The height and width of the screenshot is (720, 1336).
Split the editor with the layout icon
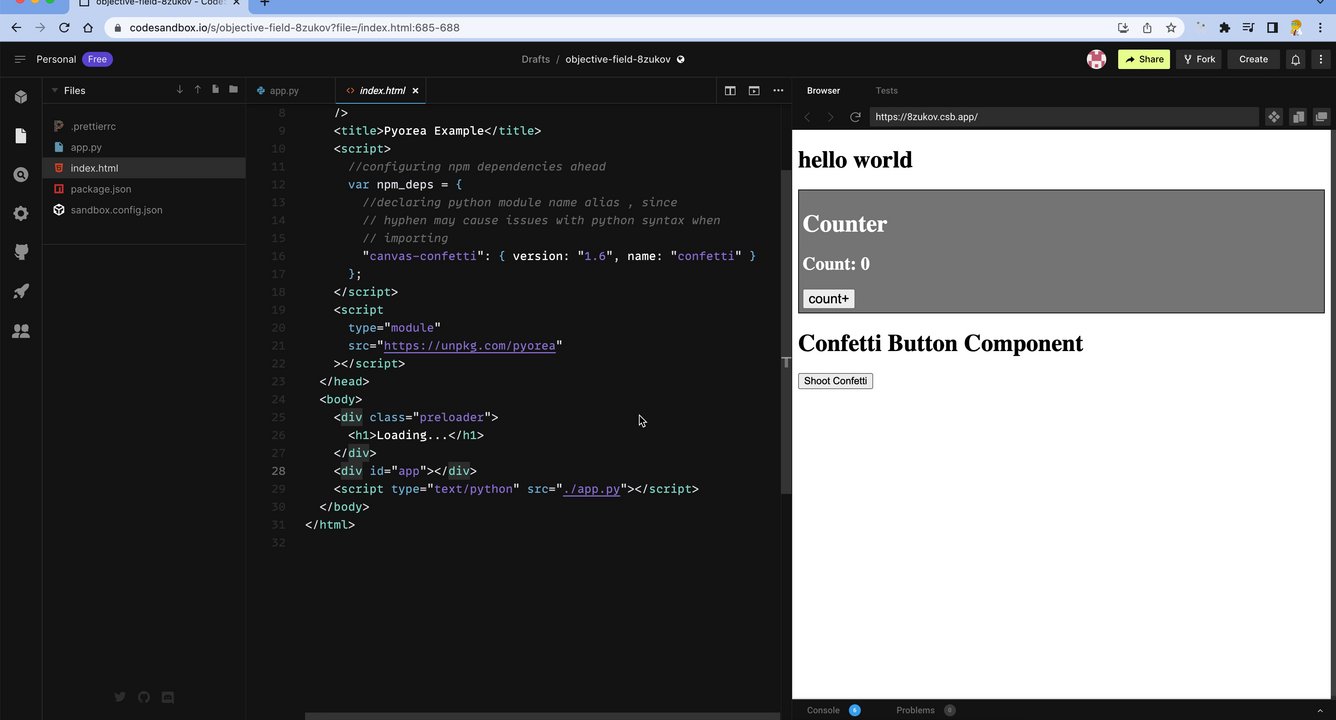tap(730, 91)
